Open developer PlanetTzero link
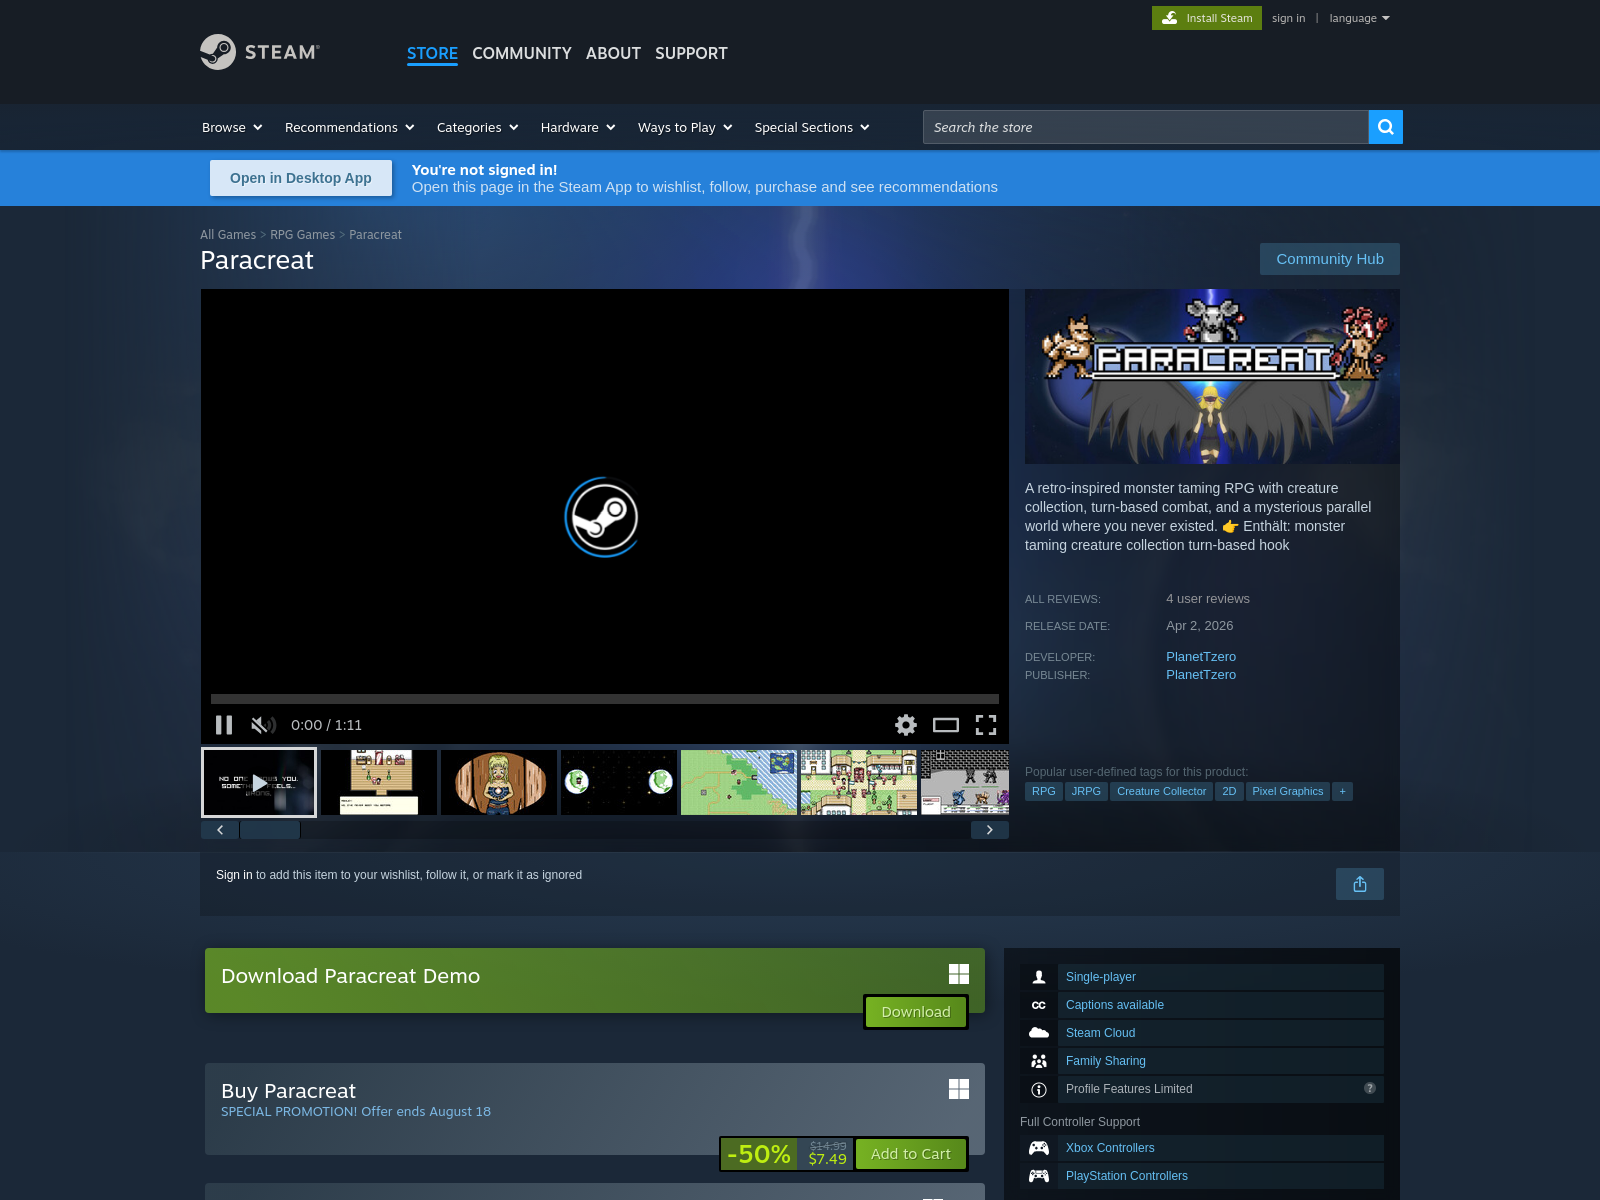This screenshot has width=1600, height=1200. [1201, 657]
